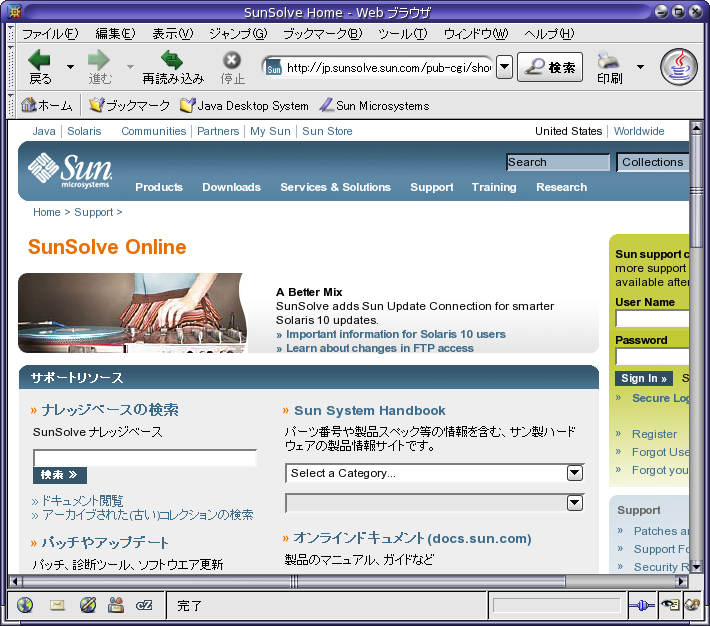Open the ブックマーク folder in bookmarks toolbar
This screenshot has height=626, width=710.
point(129,106)
